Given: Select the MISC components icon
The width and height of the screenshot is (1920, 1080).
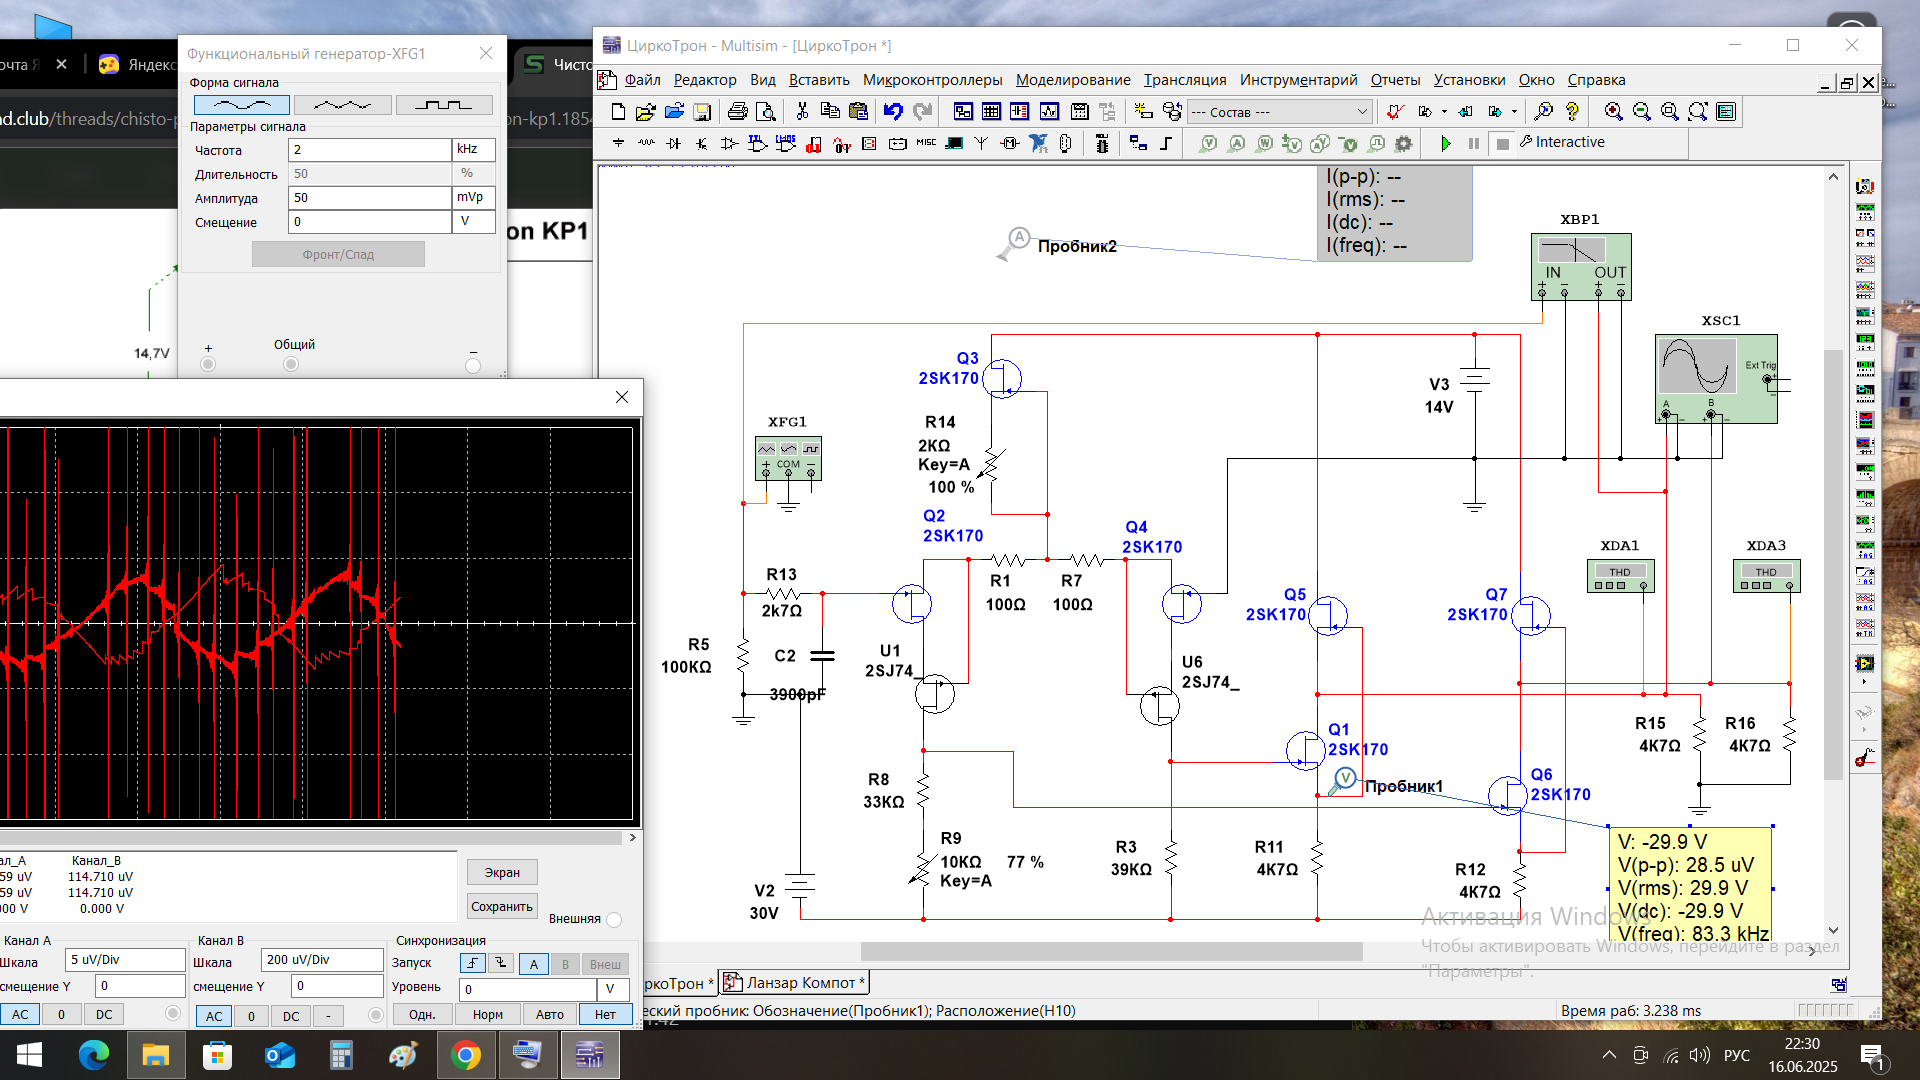Looking at the screenshot, I should click(x=926, y=144).
